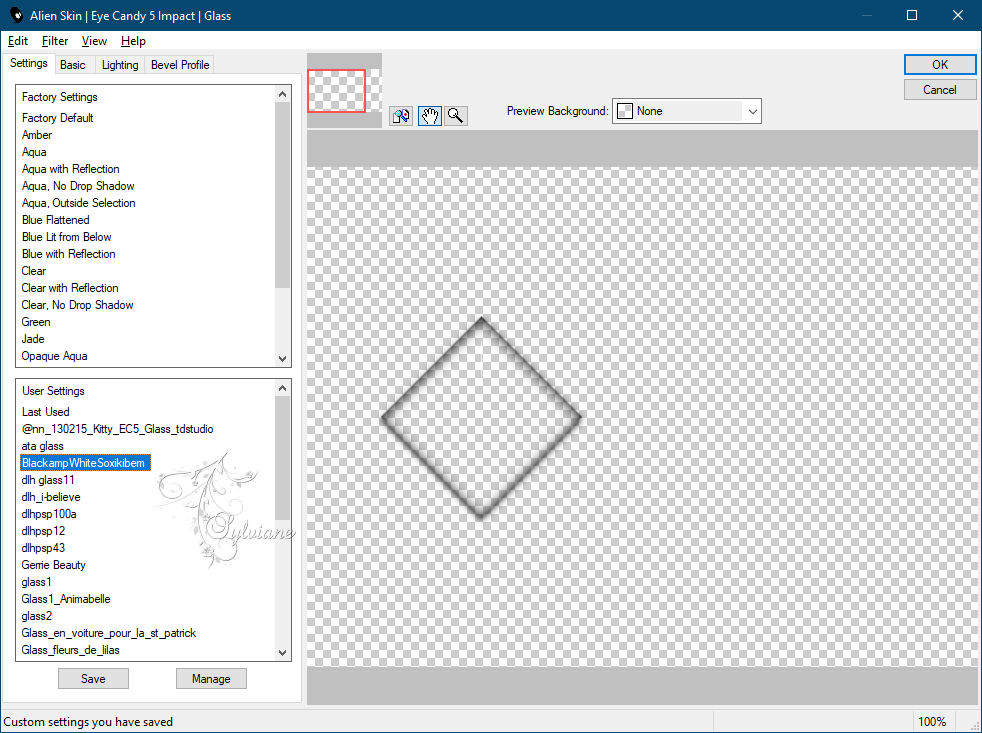Click the Alien Skin title bar logo
982x733 pixels.
tap(16, 15)
